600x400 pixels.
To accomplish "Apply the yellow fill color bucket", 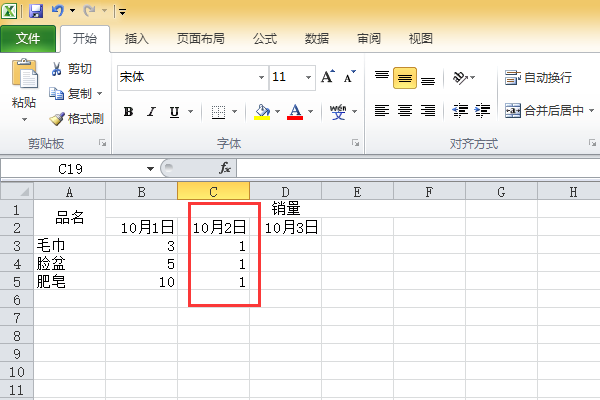I will pyautogui.click(x=262, y=112).
